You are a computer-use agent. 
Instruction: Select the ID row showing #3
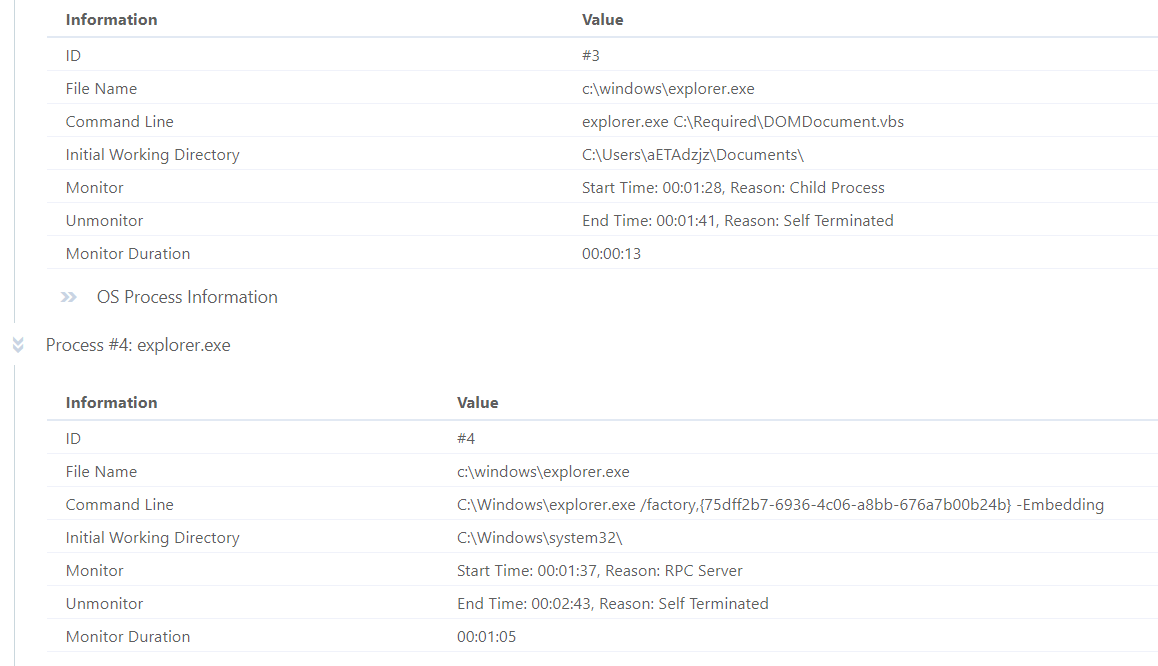coord(591,55)
